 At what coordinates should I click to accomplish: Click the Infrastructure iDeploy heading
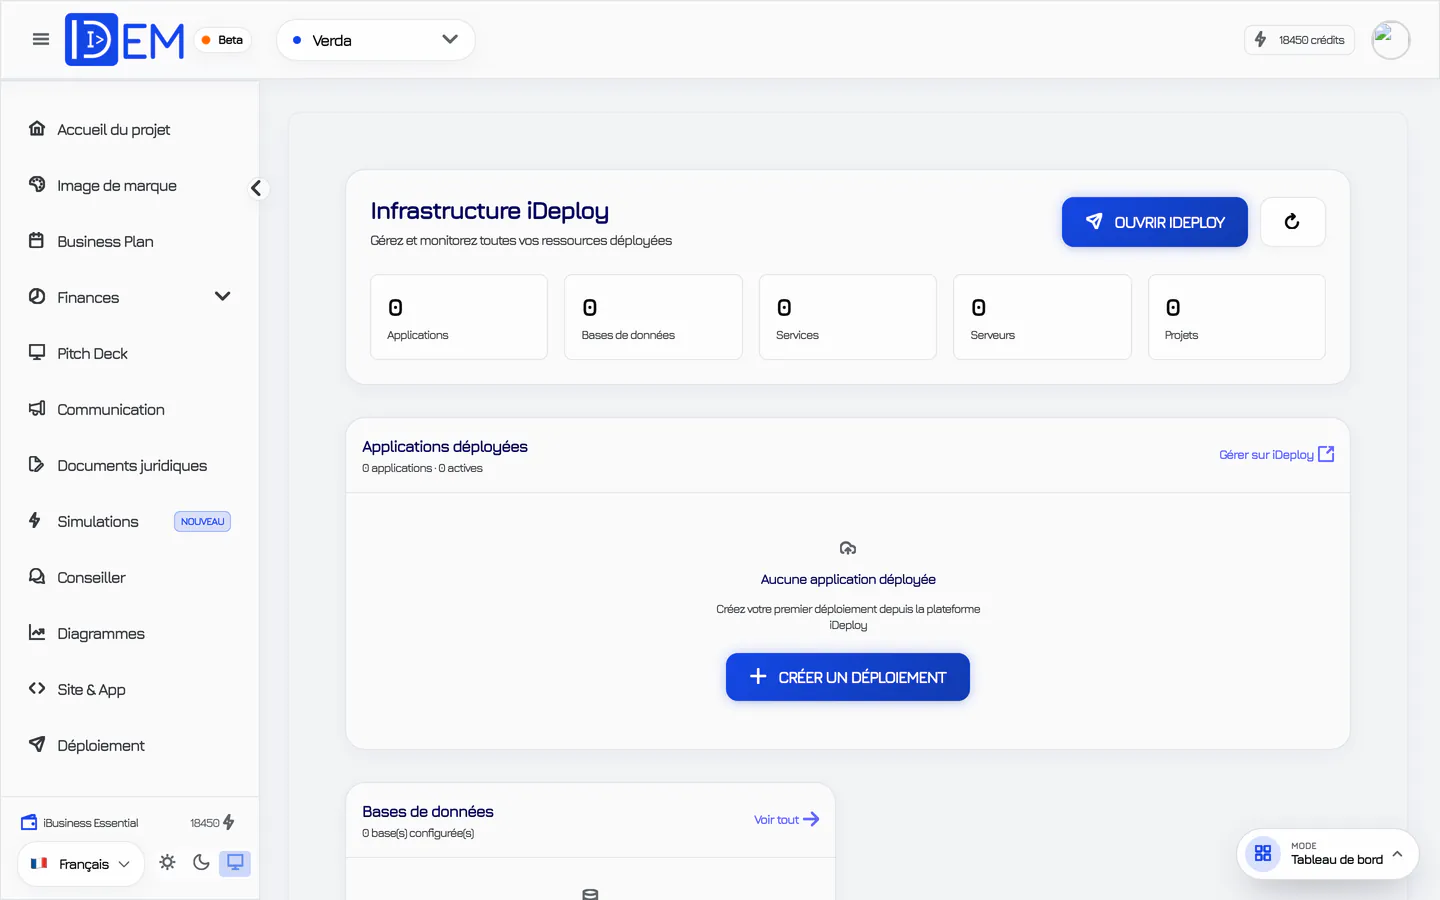(490, 211)
